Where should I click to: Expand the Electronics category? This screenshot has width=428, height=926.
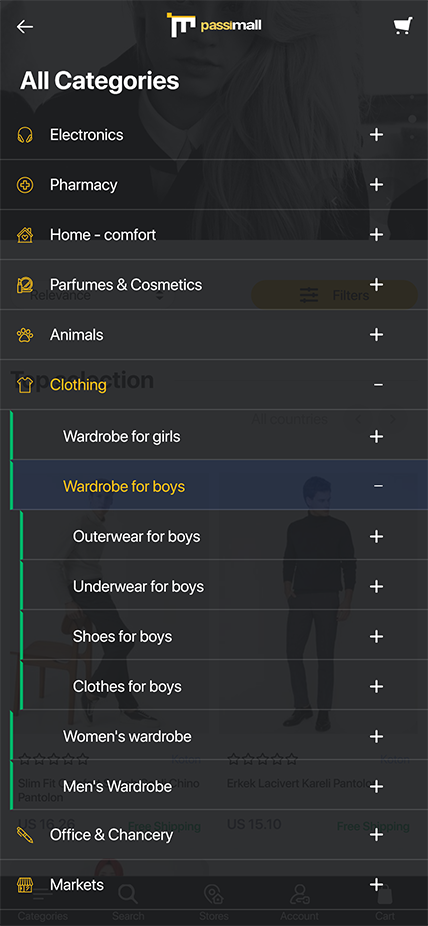click(x=376, y=135)
